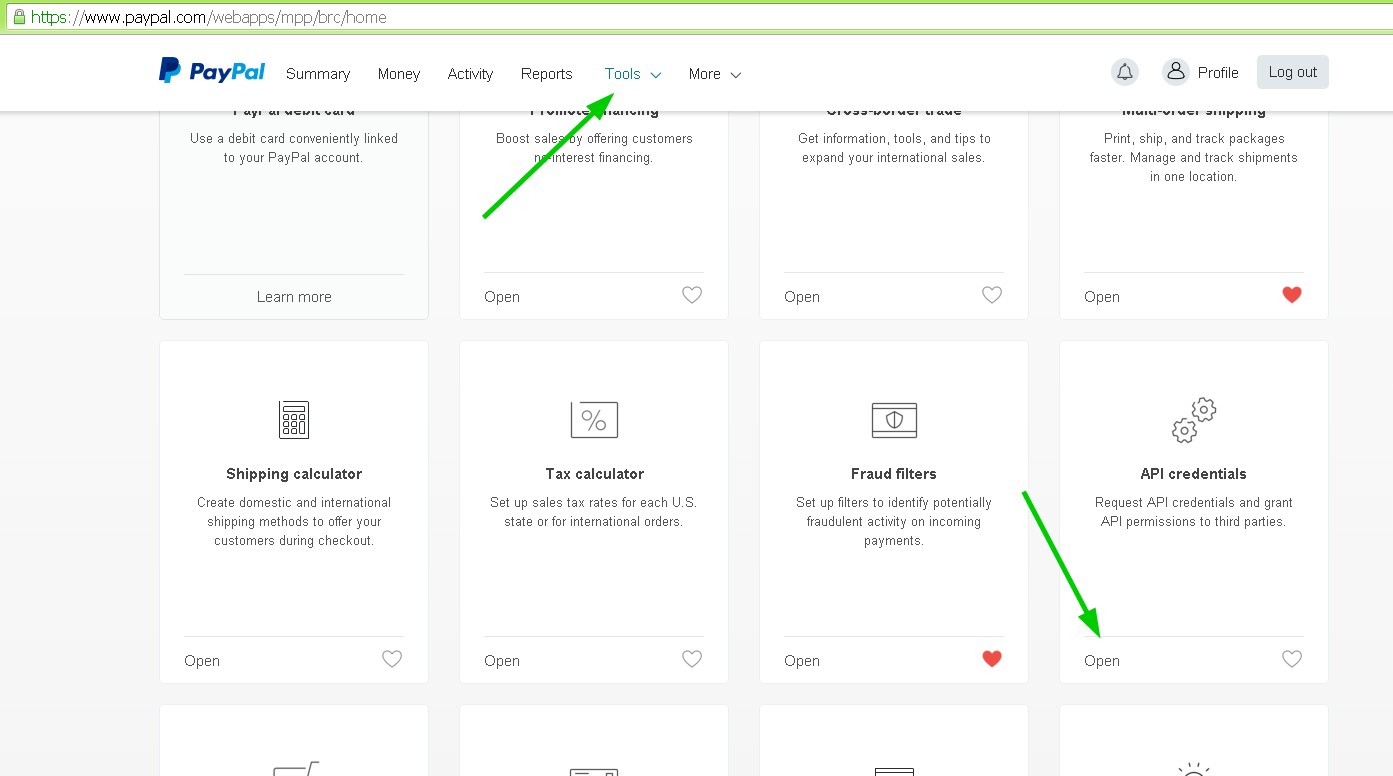The width and height of the screenshot is (1393, 776).
Task: Click the Tax calculator percent icon
Action: coord(594,420)
